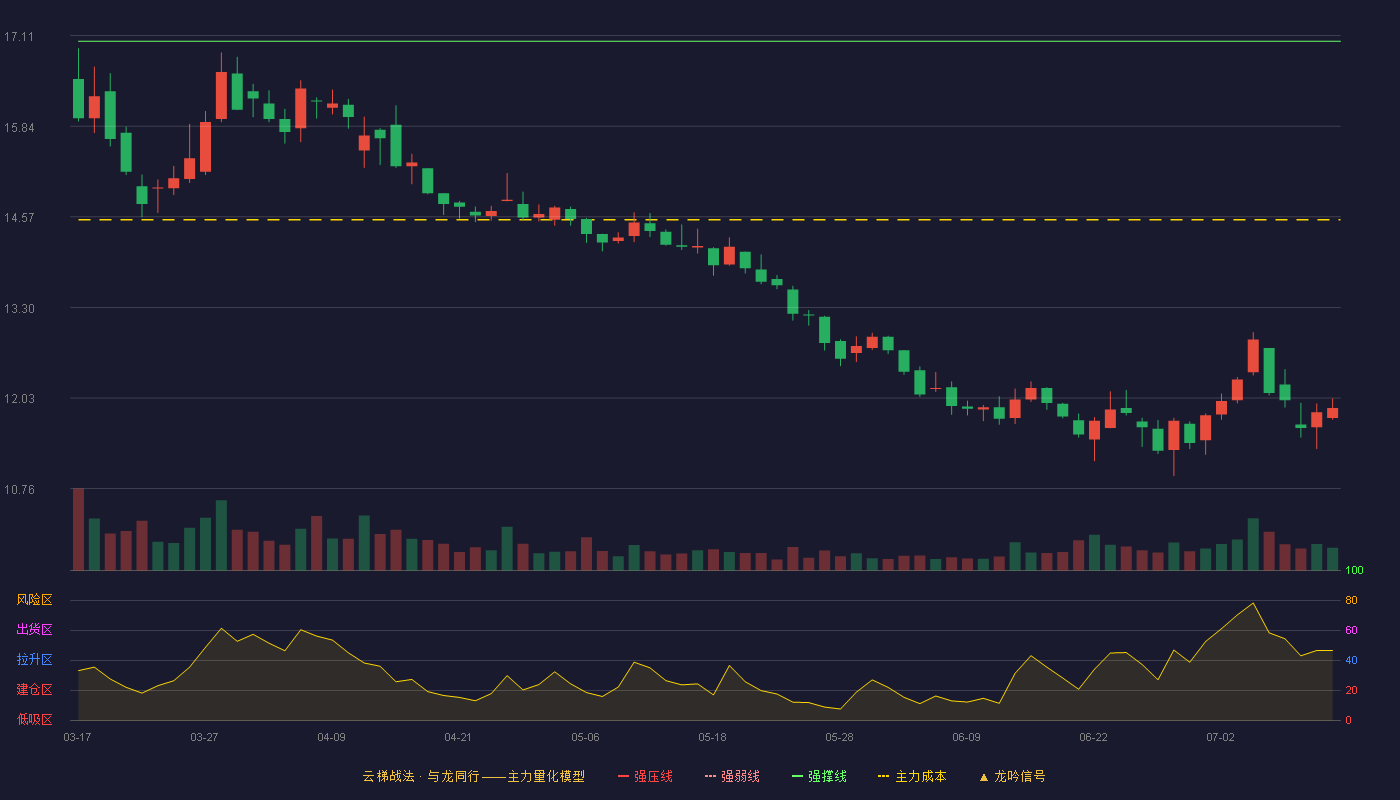Select the 04-21 date label

click(x=458, y=737)
